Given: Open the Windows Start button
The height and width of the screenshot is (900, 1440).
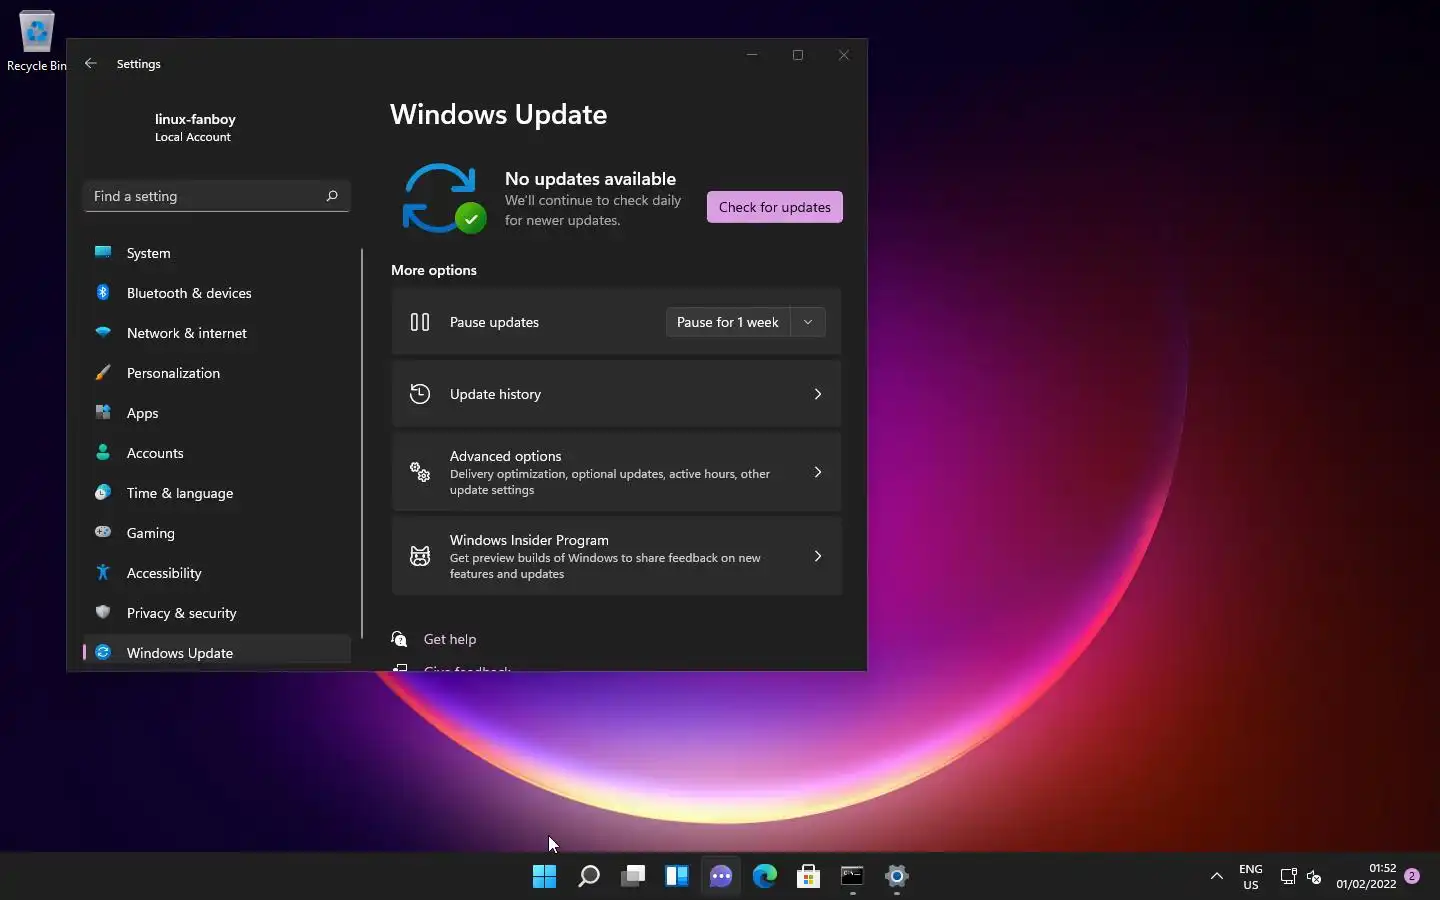Looking at the screenshot, I should pos(544,876).
